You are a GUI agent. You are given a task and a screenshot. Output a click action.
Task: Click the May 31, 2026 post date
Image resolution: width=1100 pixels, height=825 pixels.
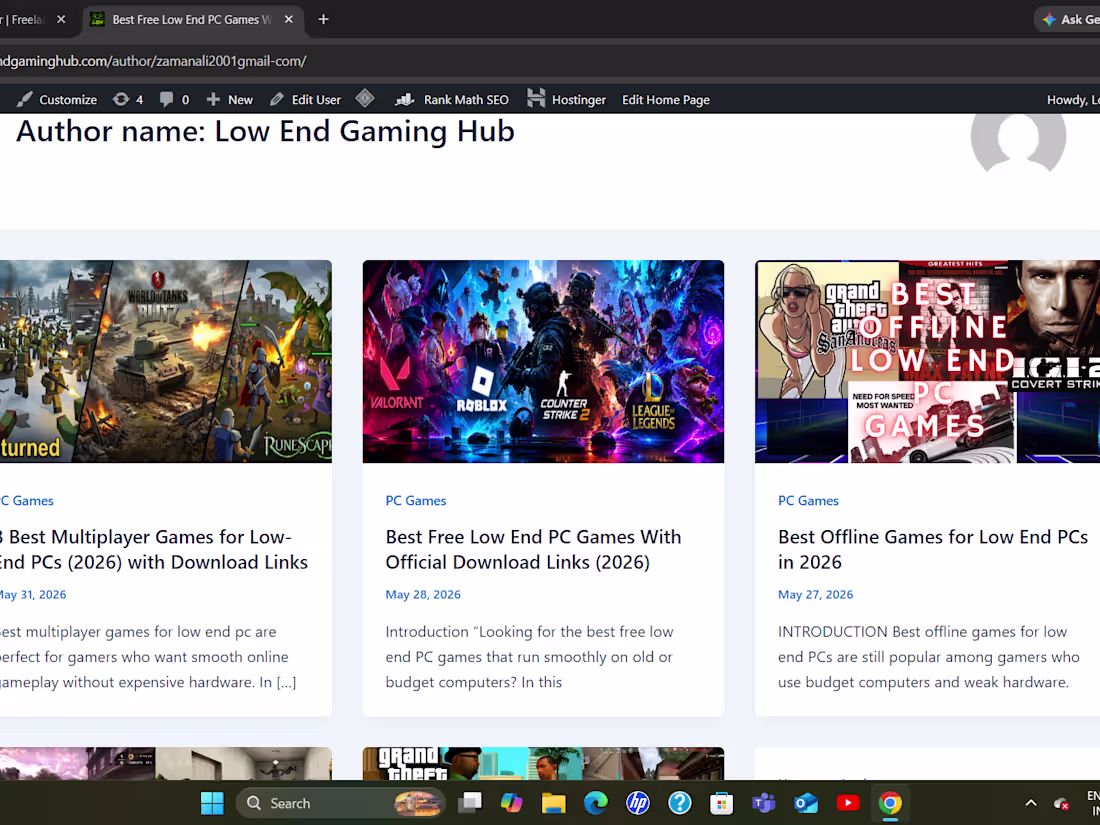point(33,594)
